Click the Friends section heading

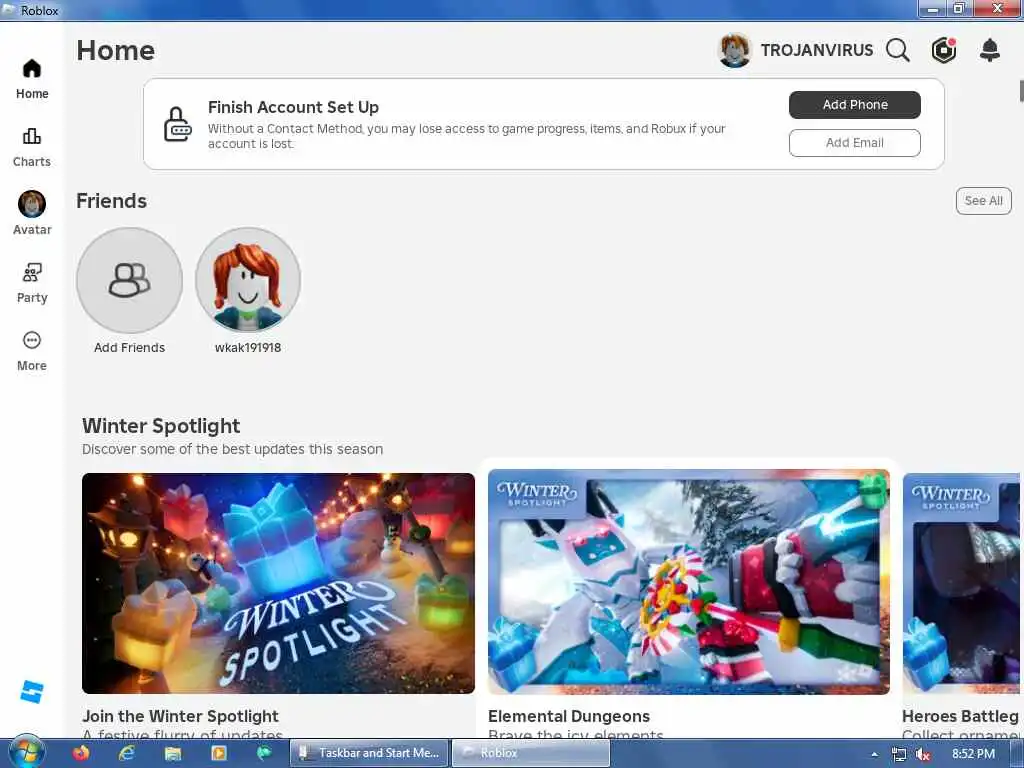coord(112,200)
